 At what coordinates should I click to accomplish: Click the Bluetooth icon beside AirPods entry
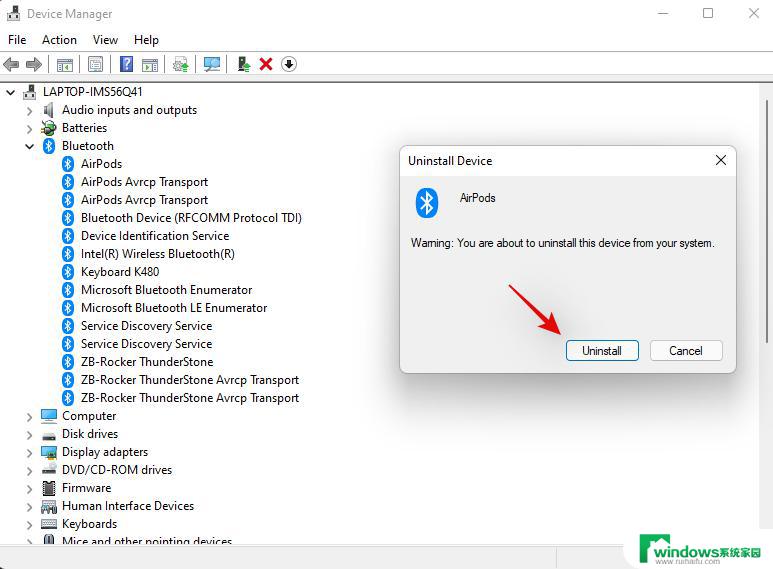click(68, 164)
